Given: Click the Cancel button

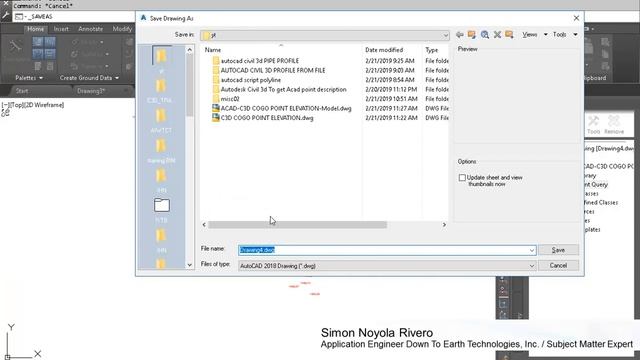Looking at the screenshot, I should pyautogui.click(x=558, y=265).
